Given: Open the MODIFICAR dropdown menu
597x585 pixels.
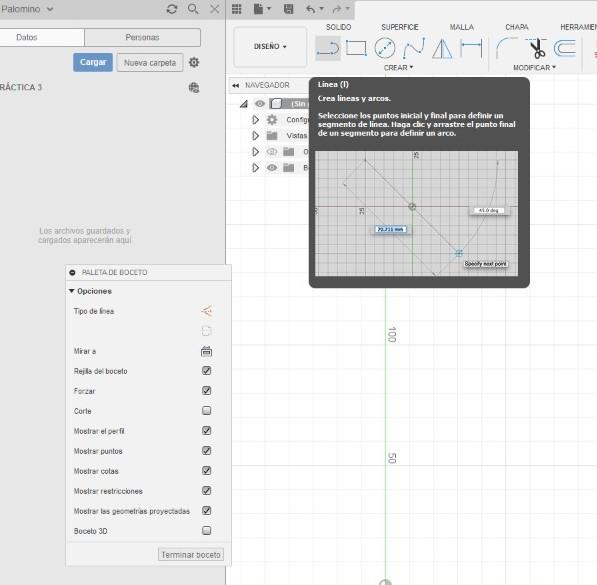Looking at the screenshot, I should tap(534, 68).
